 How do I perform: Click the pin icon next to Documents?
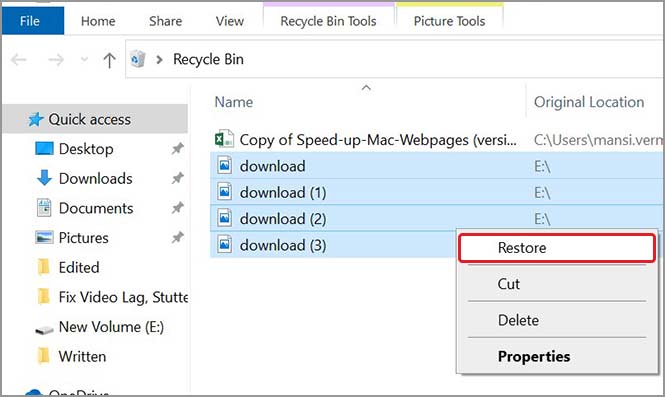click(x=177, y=208)
